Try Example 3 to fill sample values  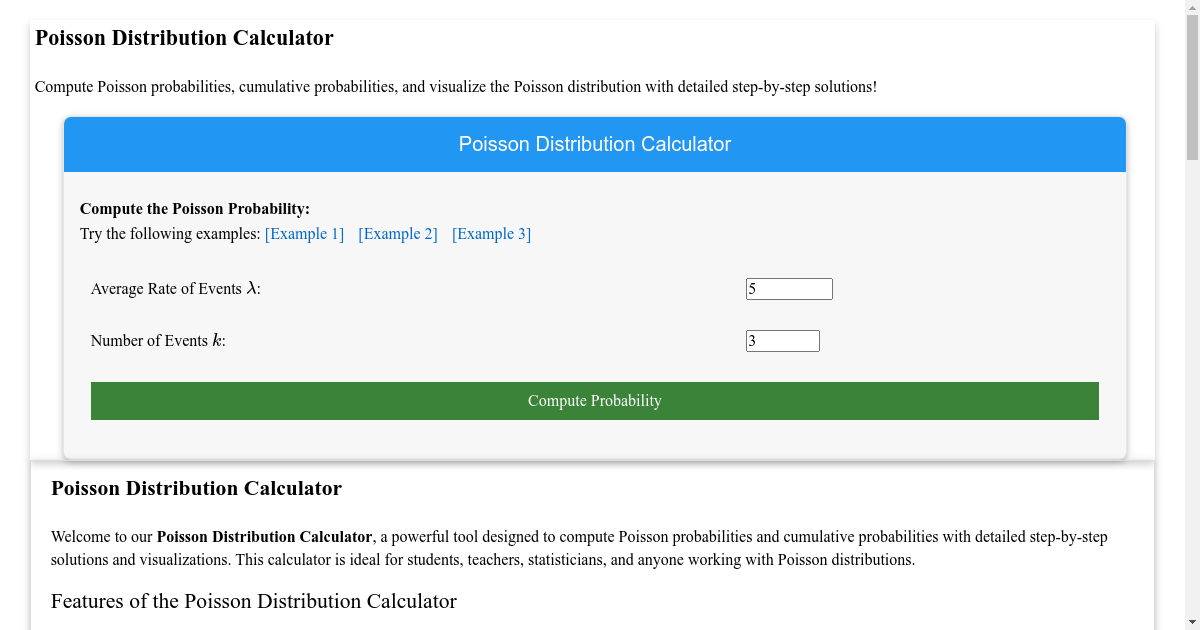pos(491,233)
